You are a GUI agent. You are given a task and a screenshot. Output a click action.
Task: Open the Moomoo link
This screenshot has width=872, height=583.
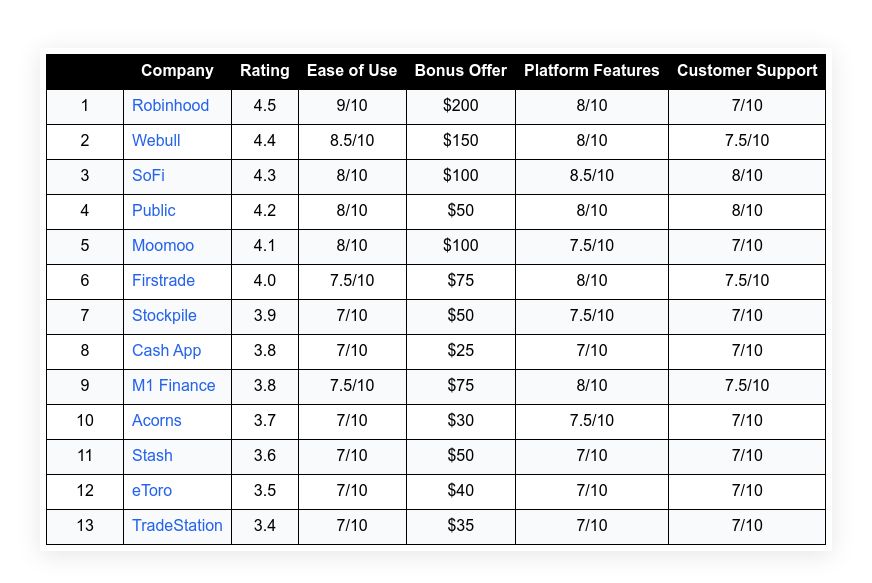click(163, 246)
